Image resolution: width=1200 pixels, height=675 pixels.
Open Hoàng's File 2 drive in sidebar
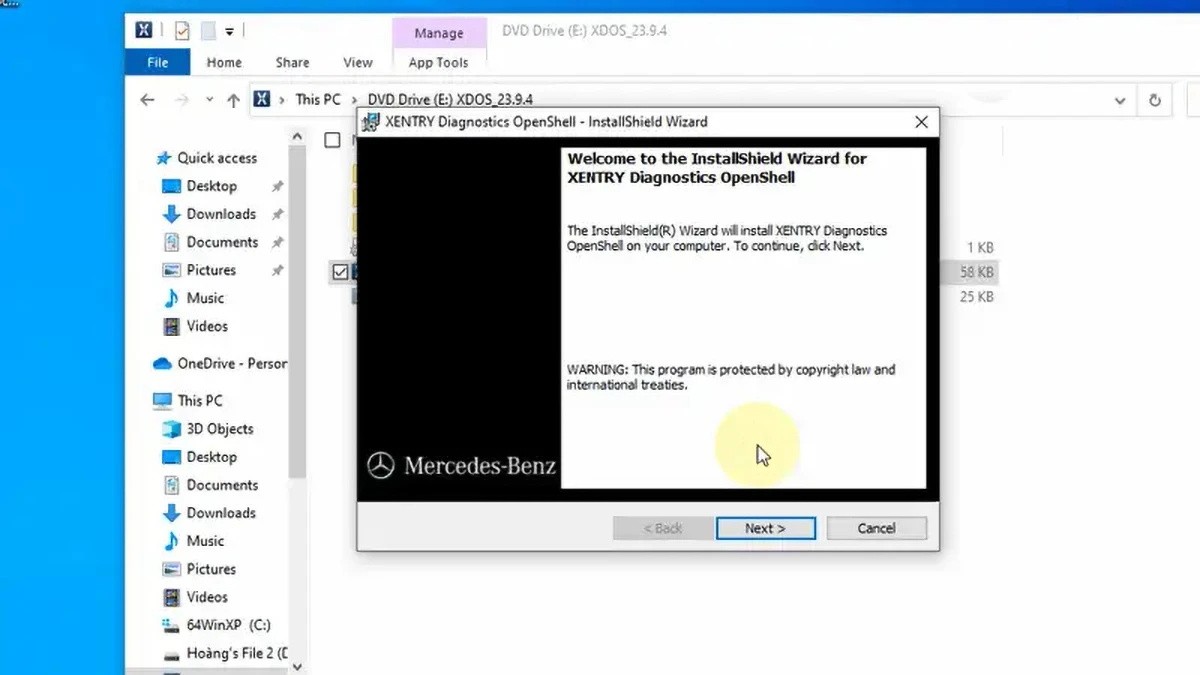click(x=237, y=653)
